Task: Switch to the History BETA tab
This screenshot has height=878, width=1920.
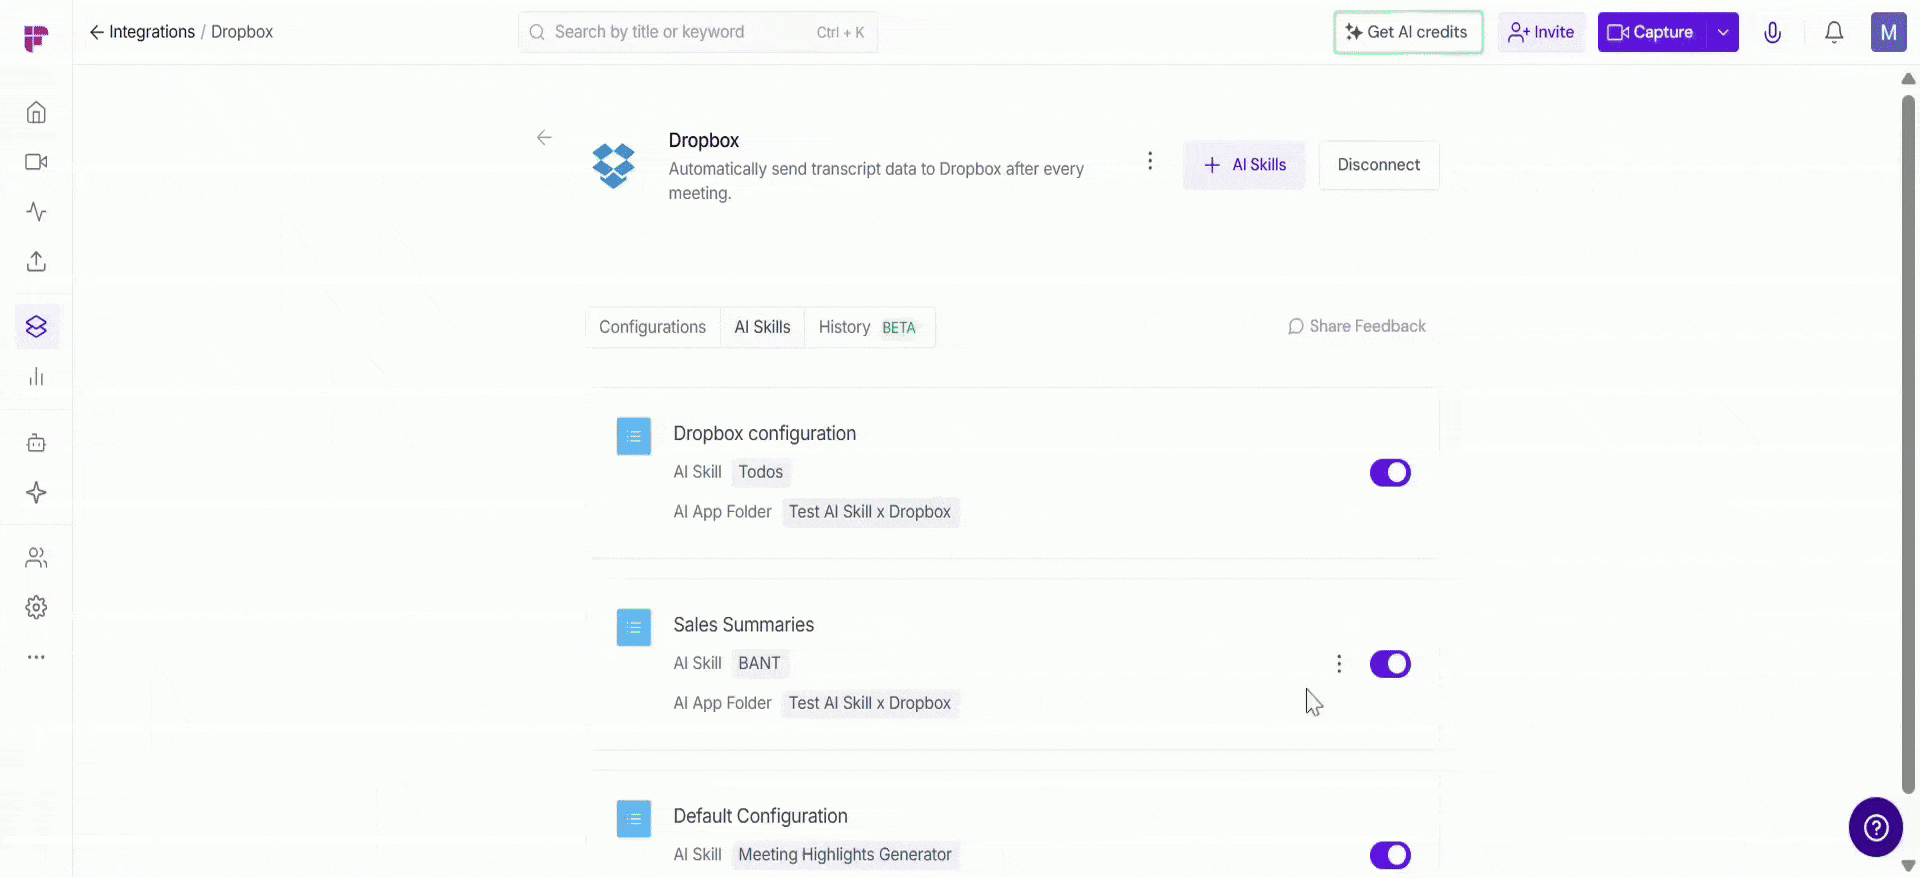Action: click(x=868, y=327)
